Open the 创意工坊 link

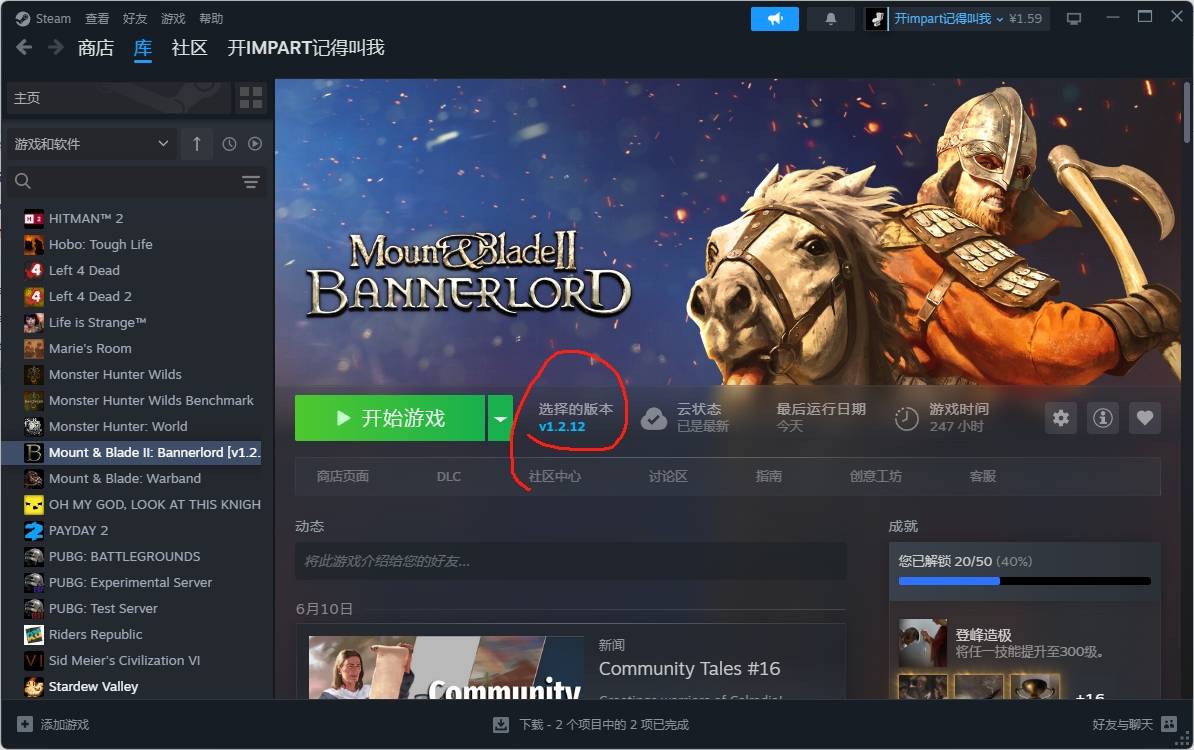pyautogui.click(x=876, y=476)
